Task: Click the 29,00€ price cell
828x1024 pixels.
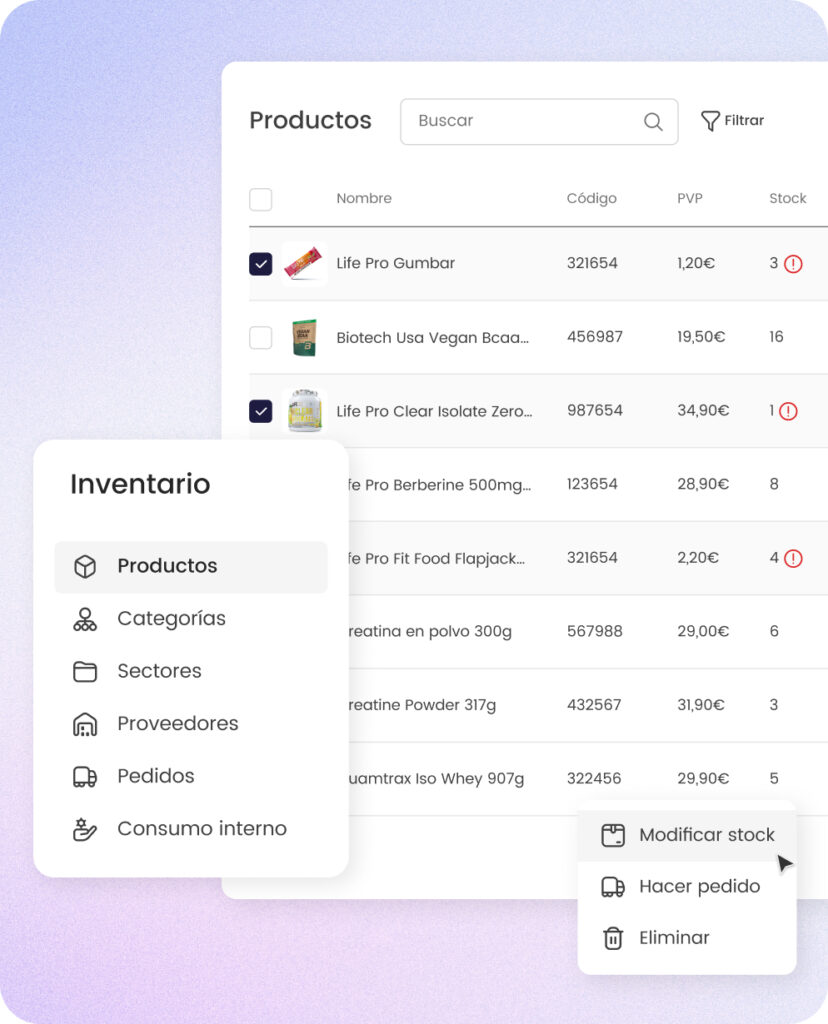Action: [x=703, y=632]
